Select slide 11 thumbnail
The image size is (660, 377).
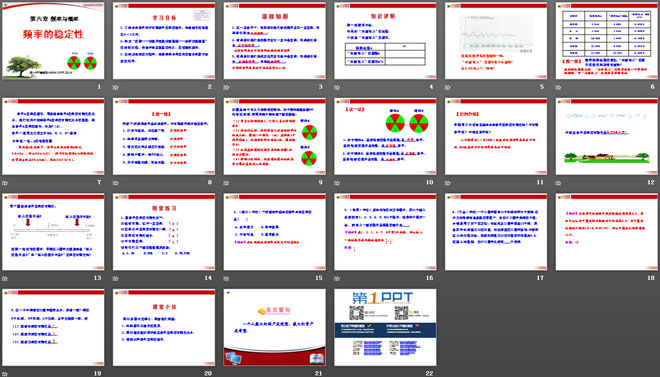[x=496, y=136]
